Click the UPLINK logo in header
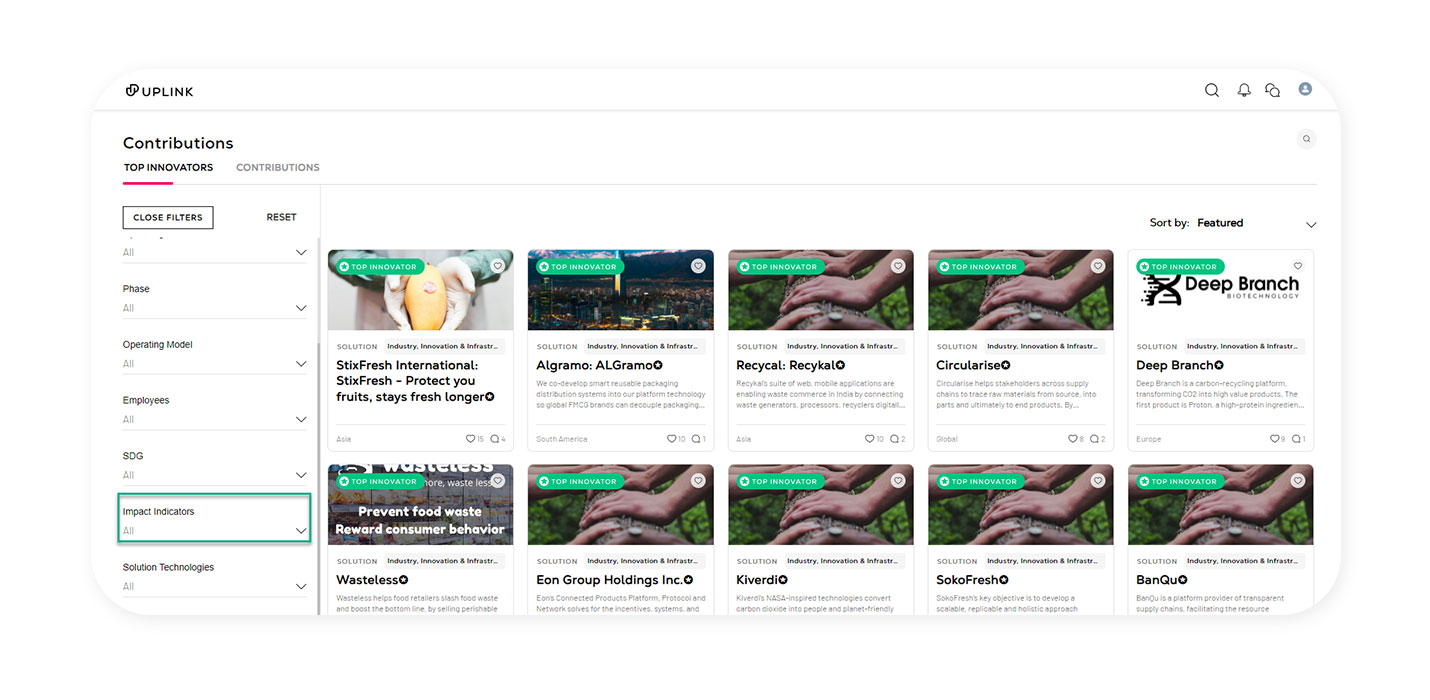The height and width of the screenshot is (700, 1430). tap(160, 91)
